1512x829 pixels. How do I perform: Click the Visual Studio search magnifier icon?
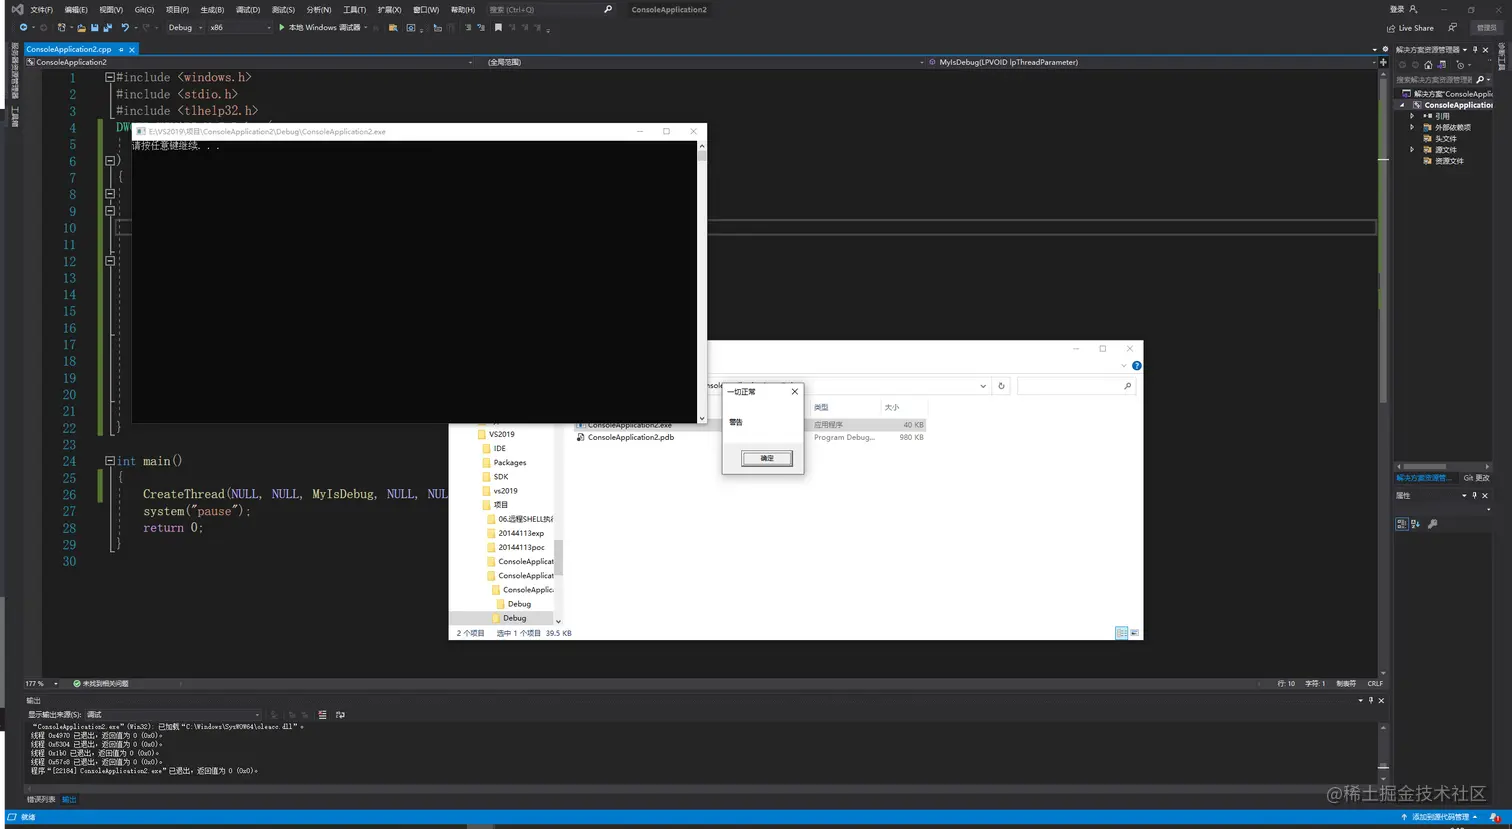point(608,9)
